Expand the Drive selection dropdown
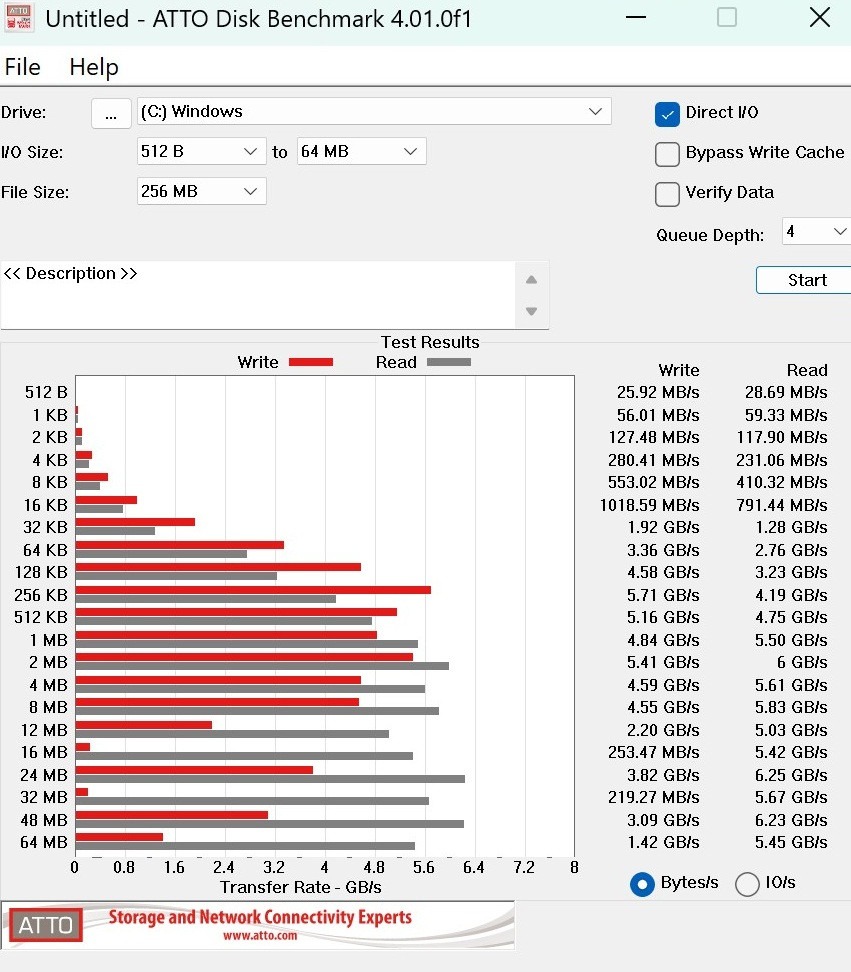 (x=374, y=112)
